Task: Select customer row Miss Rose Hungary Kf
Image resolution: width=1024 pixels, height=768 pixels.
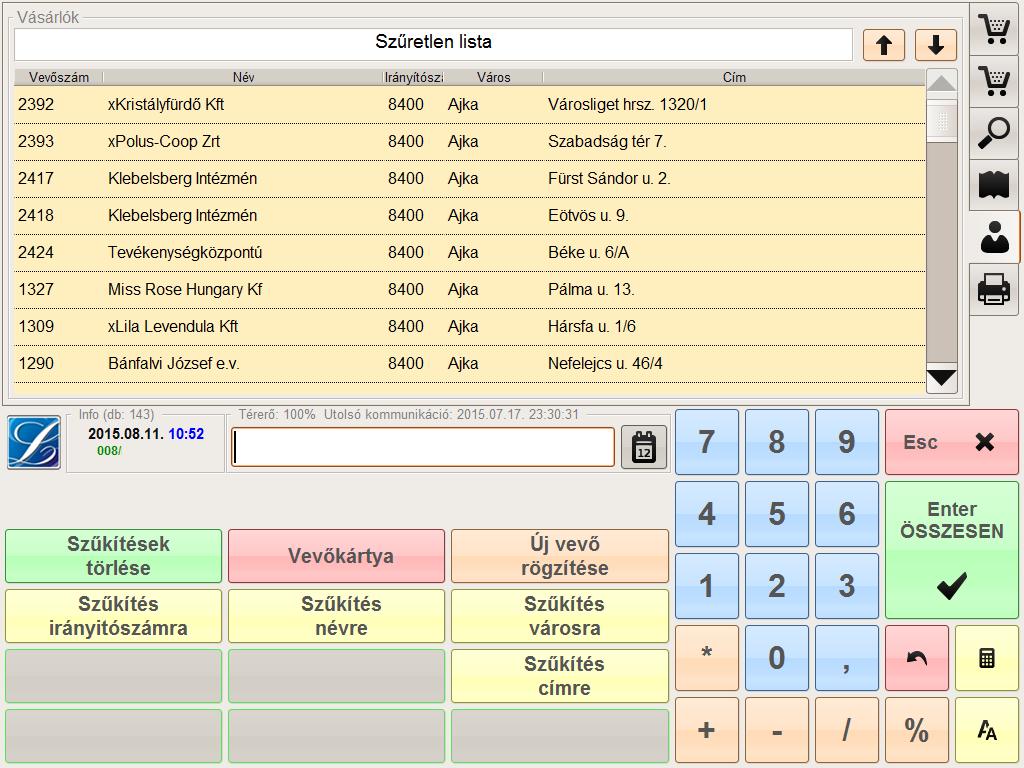Action: 470,289
